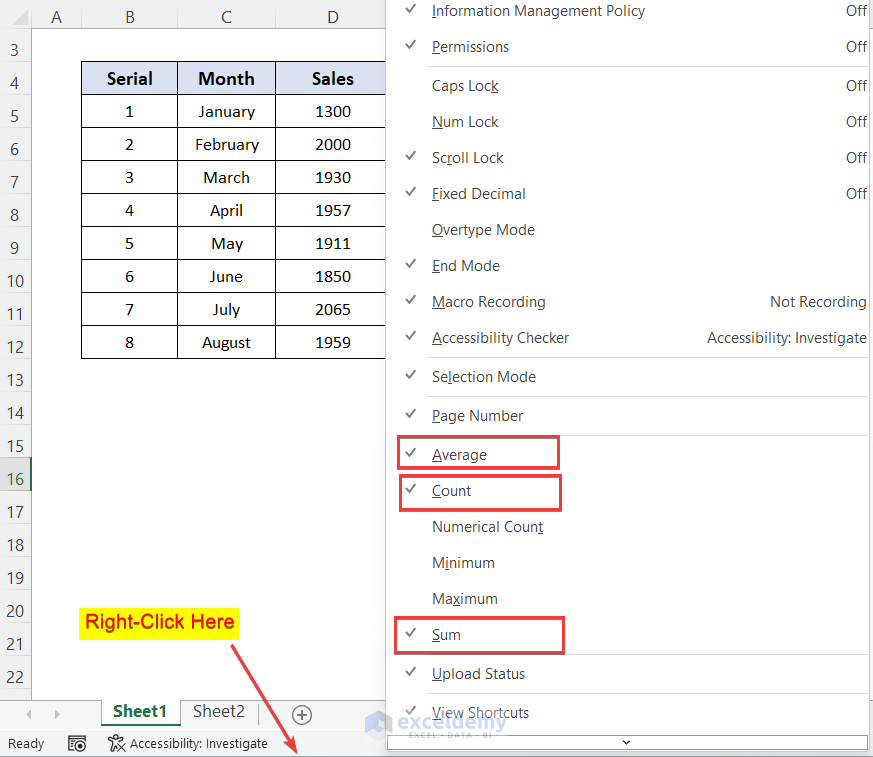Enable Numerical Count on the status bar
Image resolution: width=873 pixels, height=757 pixels.
click(488, 526)
